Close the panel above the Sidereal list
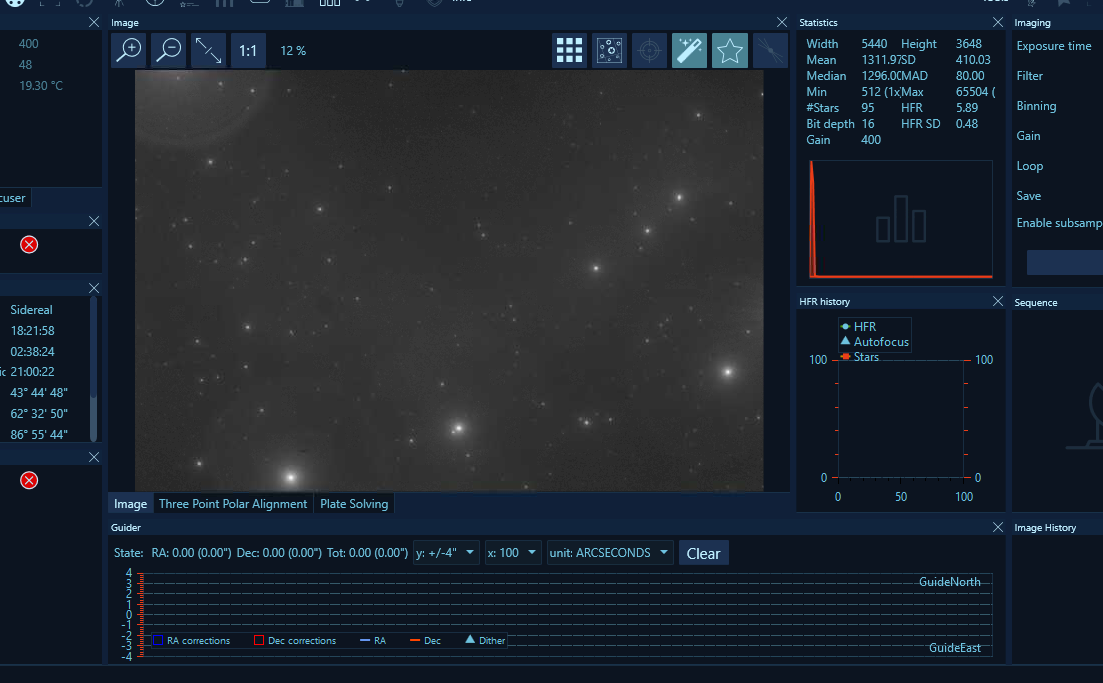This screenshot has height=683, width=1103. click(x=94, y=221)
